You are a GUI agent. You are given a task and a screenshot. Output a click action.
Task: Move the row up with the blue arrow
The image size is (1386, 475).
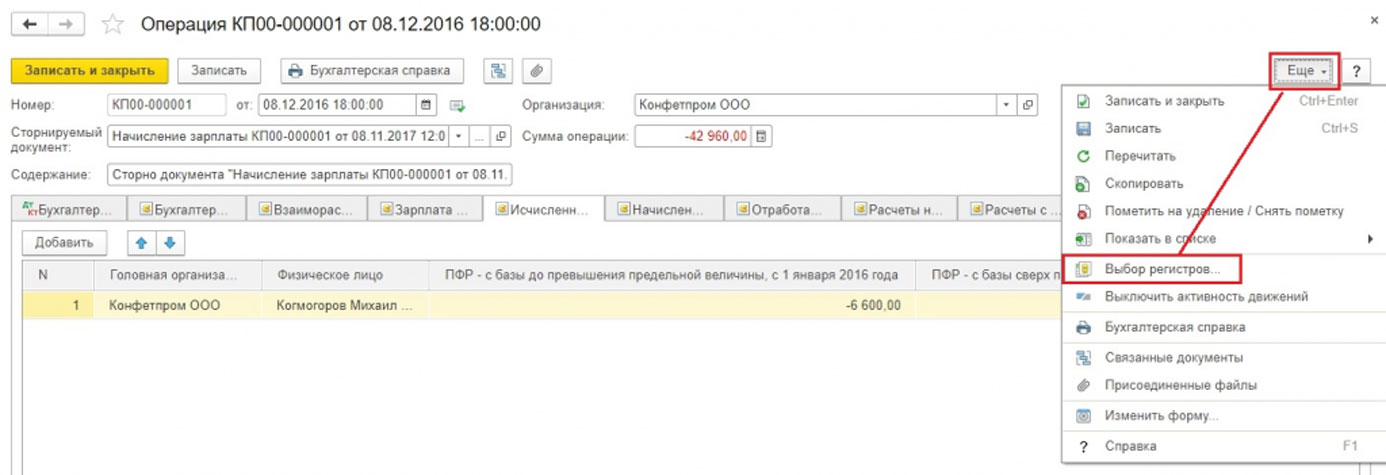point(143,242)
